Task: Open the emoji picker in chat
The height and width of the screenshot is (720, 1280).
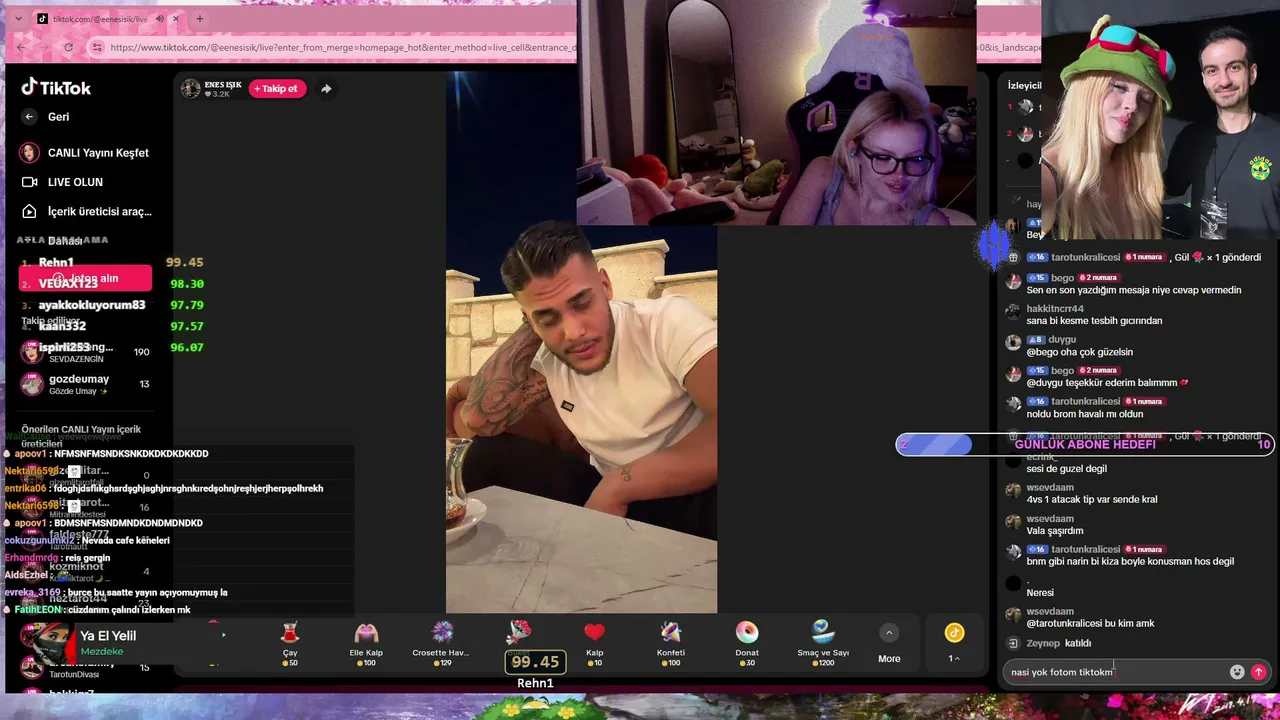Action: tap(1237, 672)
